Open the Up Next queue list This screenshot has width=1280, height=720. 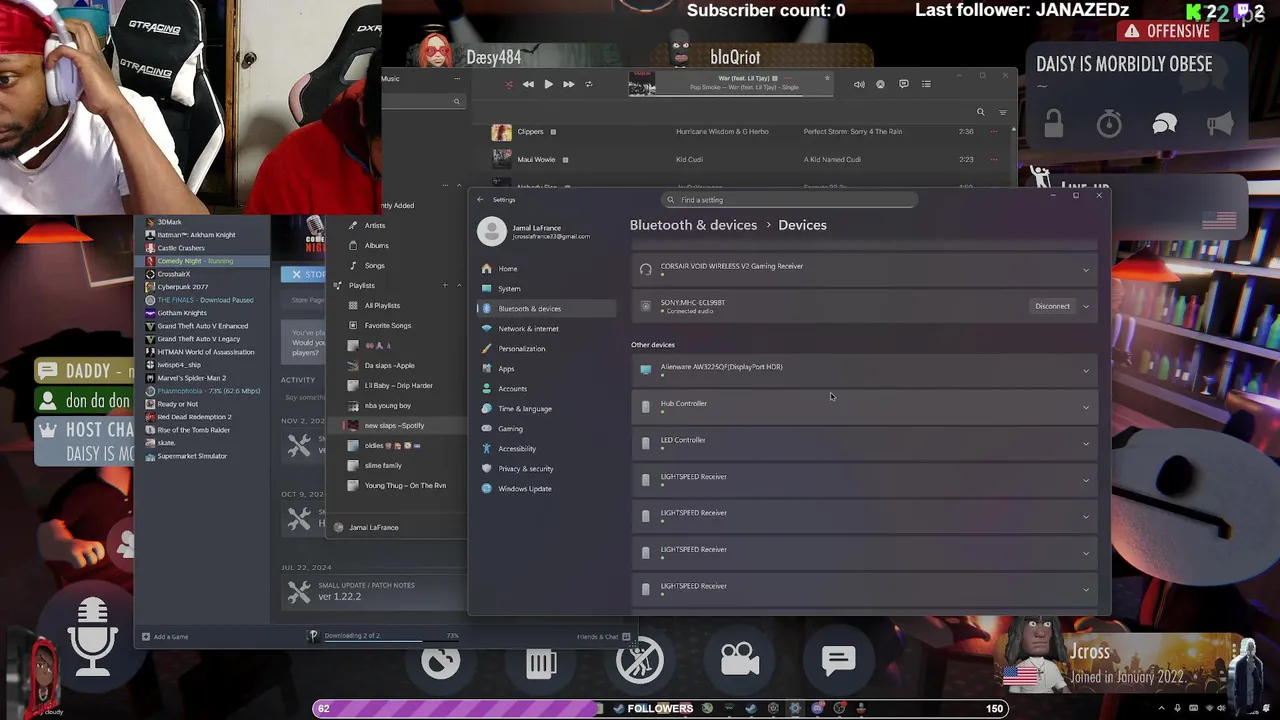(x=926, y=84)
